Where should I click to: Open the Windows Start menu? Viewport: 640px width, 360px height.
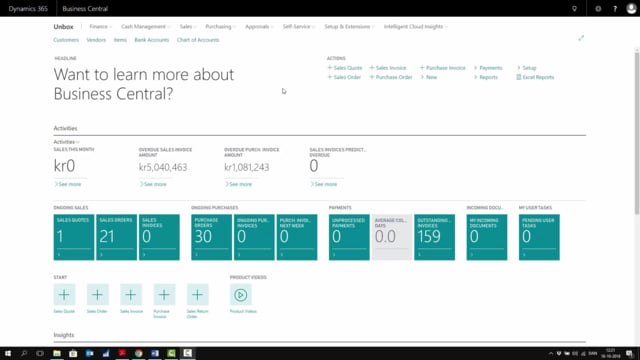(8, 353)
